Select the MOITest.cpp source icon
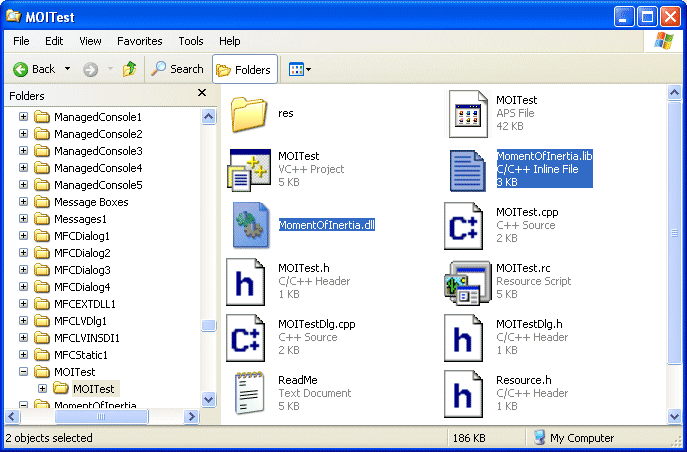The height and width of the screenshot is (452, 687). 464,226
